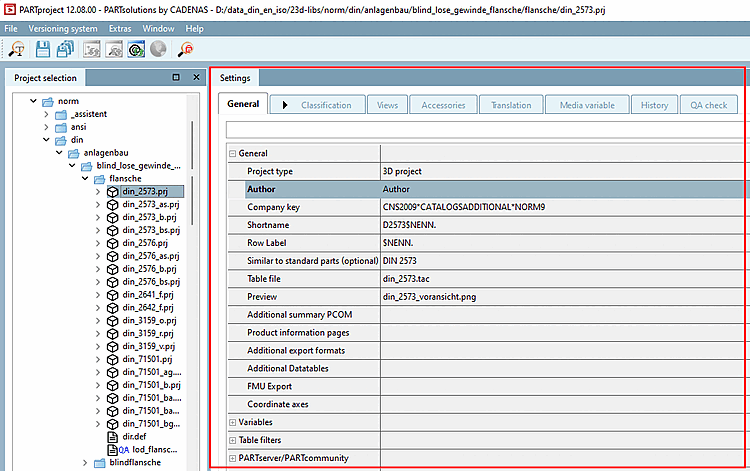Viewport: 750px width, 471px height.
Task: Click the red magnifier icon at toolbar's right end
Action: (184, 48)
